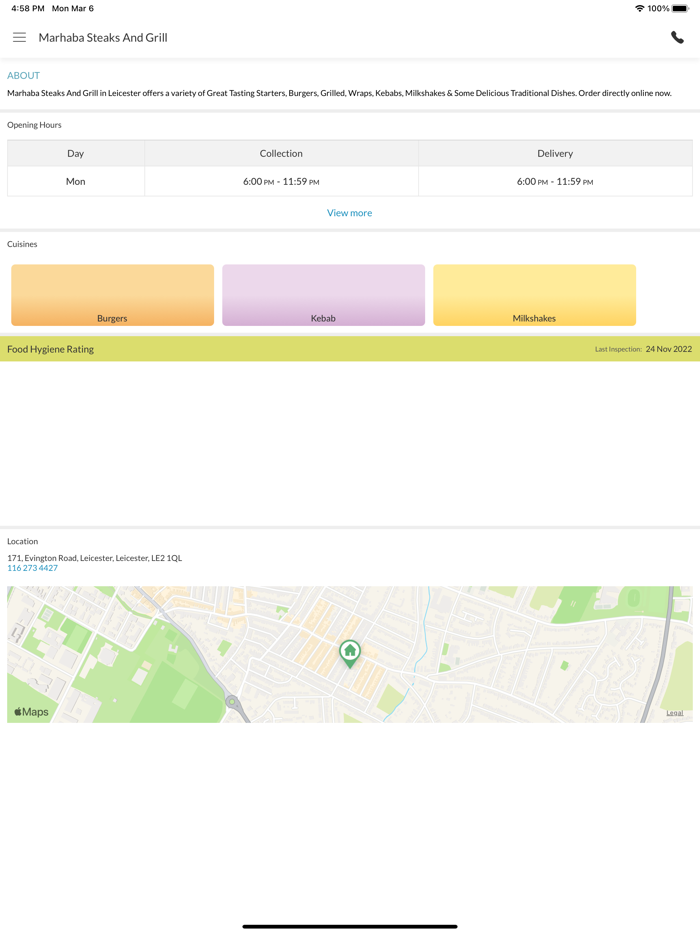700x934 pixels.
Task: Click the restaurant home pin on map
Action: 350,653
